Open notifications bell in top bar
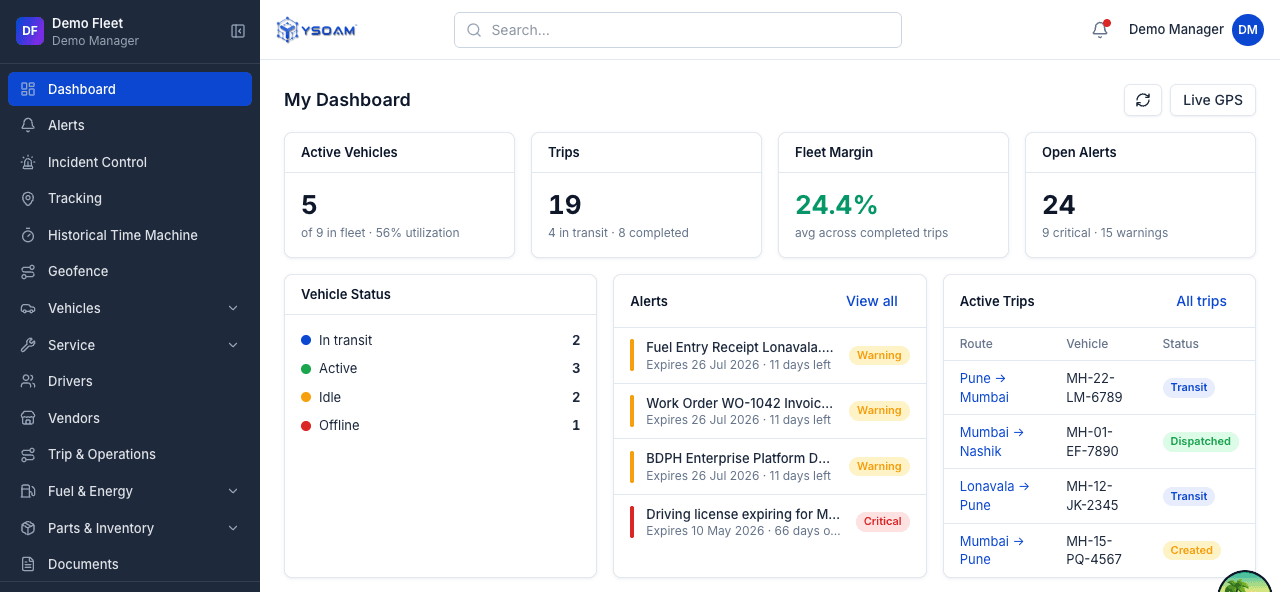 click(1100, 30)
